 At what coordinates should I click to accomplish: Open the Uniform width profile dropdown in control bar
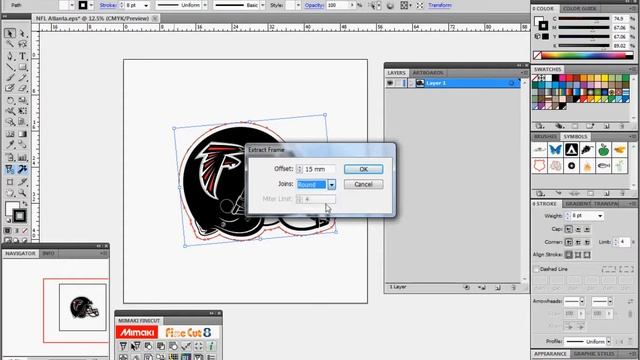tap(205, 5)
